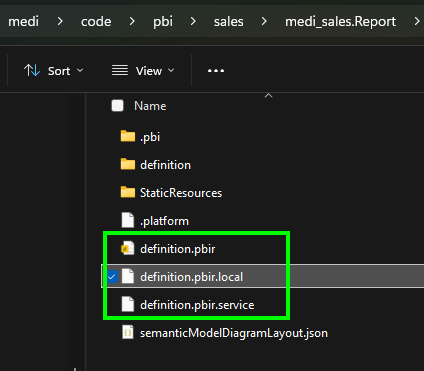Click the .pbi folder icon
The width and height of the screenshot is (424, 371).
tap(128, 136)
